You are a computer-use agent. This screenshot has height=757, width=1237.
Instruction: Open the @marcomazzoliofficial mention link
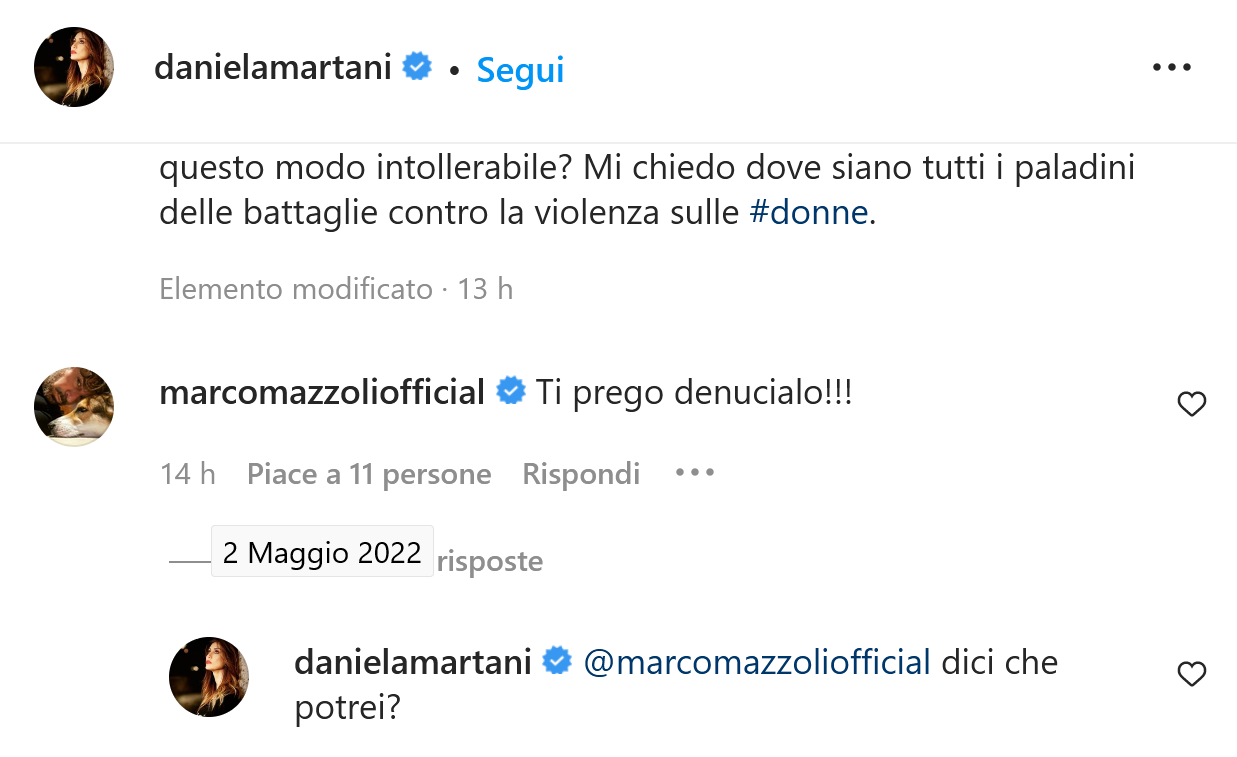[x=757, y=662]
